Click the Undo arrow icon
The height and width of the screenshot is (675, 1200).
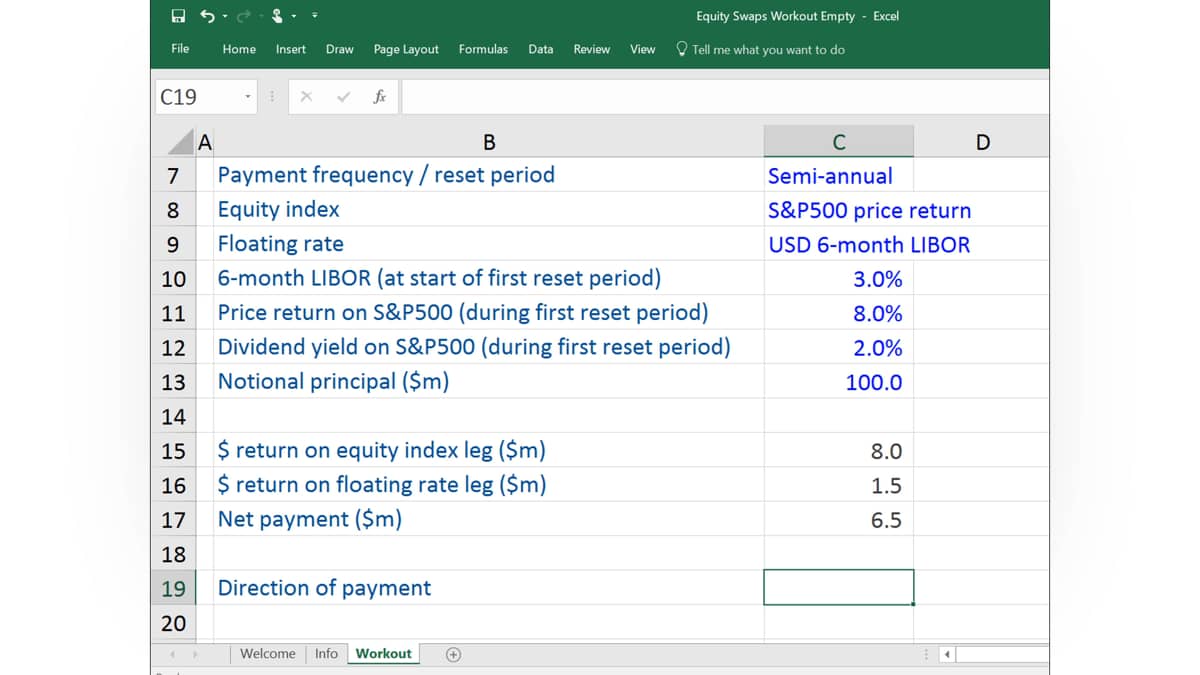point(207,16)
